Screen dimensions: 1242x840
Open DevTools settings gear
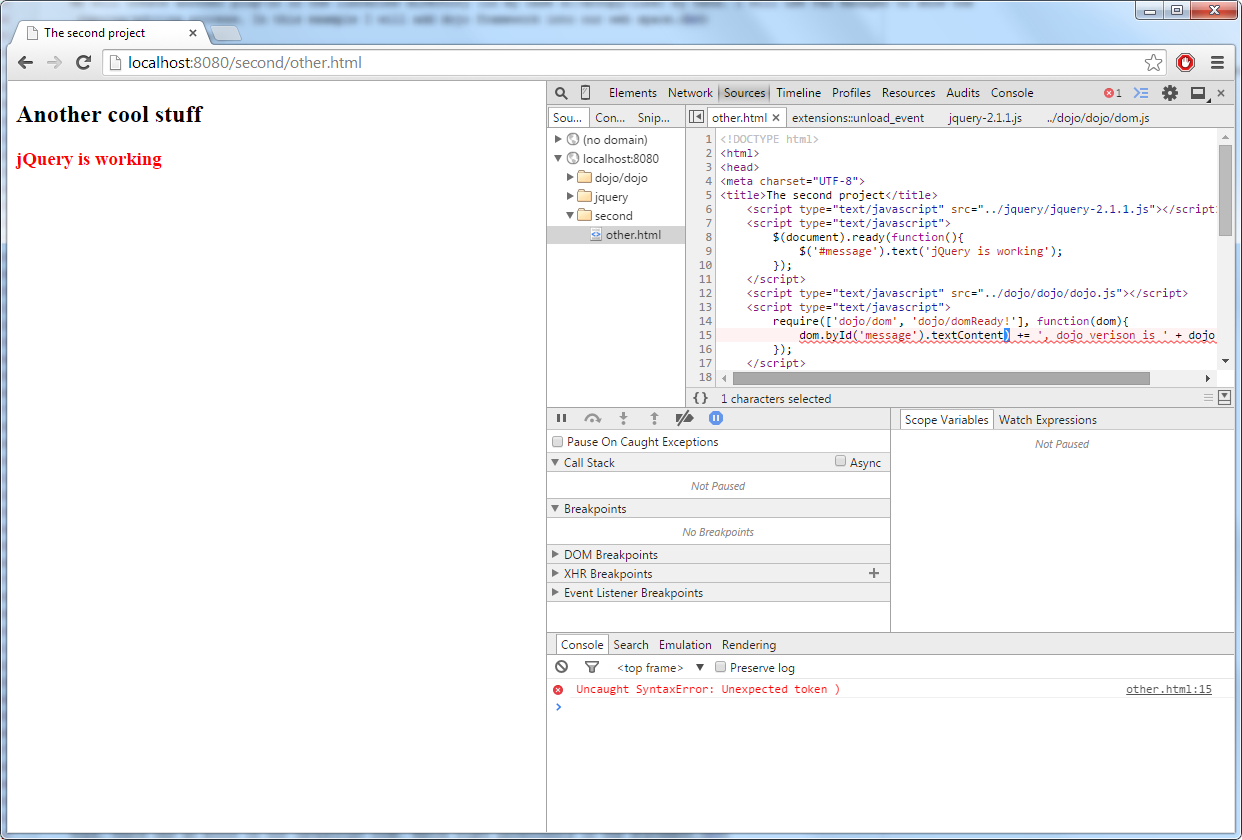[x=1169, y=93]
